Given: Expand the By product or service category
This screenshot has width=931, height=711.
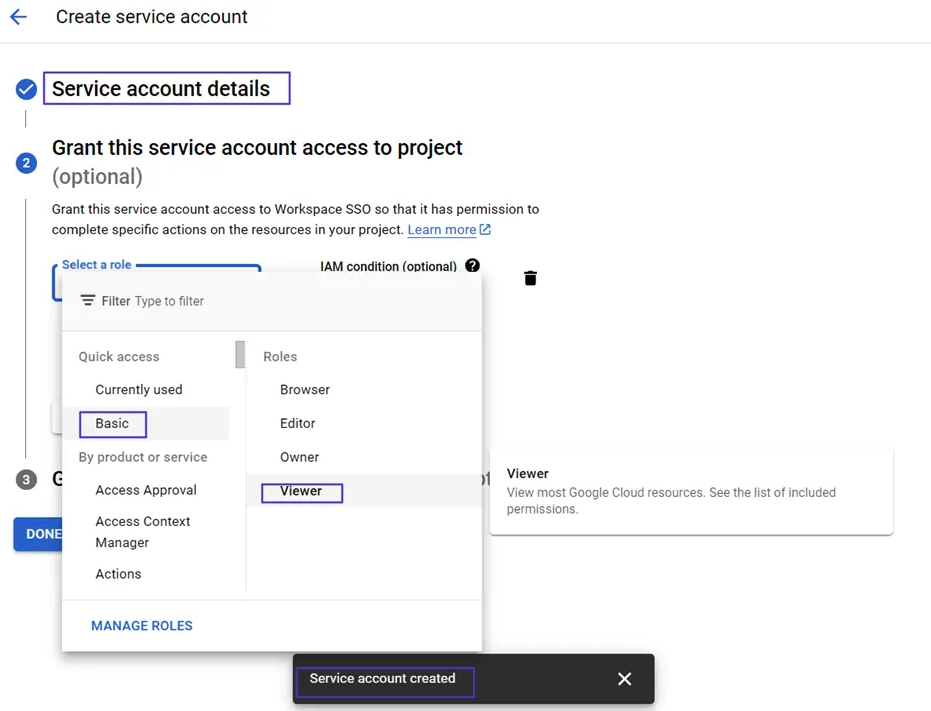Looking at the screenshot, I should click(142, 457).
